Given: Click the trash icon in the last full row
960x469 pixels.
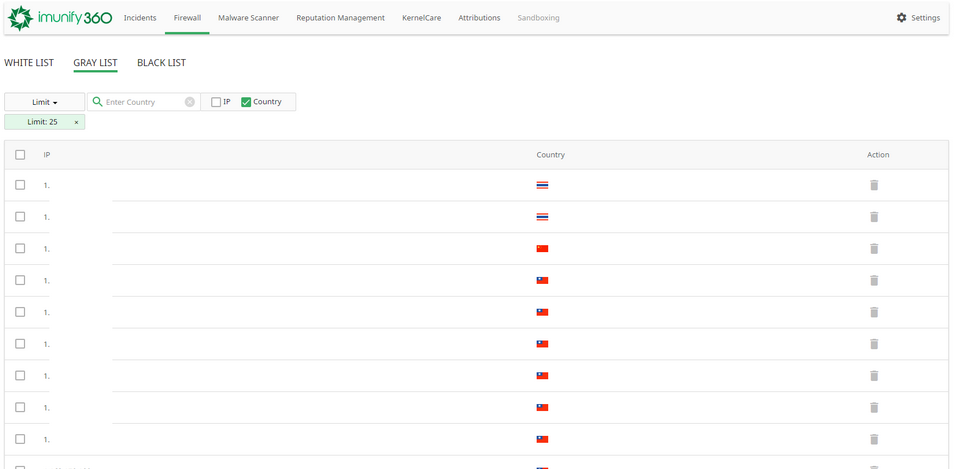Looking at the screenshot, I should click(x=874, y=439).
